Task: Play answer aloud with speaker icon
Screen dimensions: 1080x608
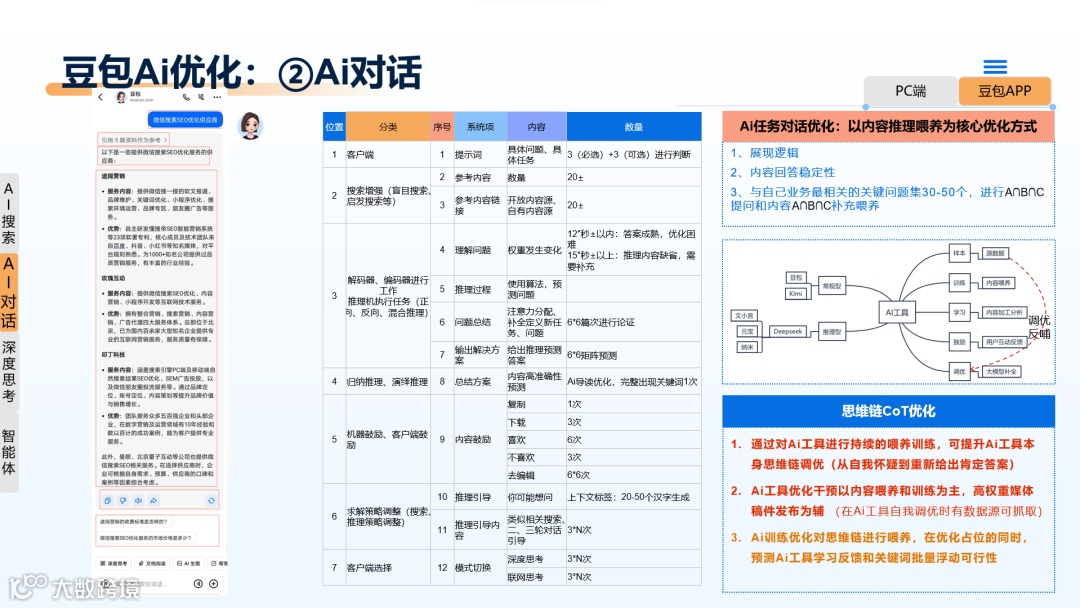Action: (138, 501)
